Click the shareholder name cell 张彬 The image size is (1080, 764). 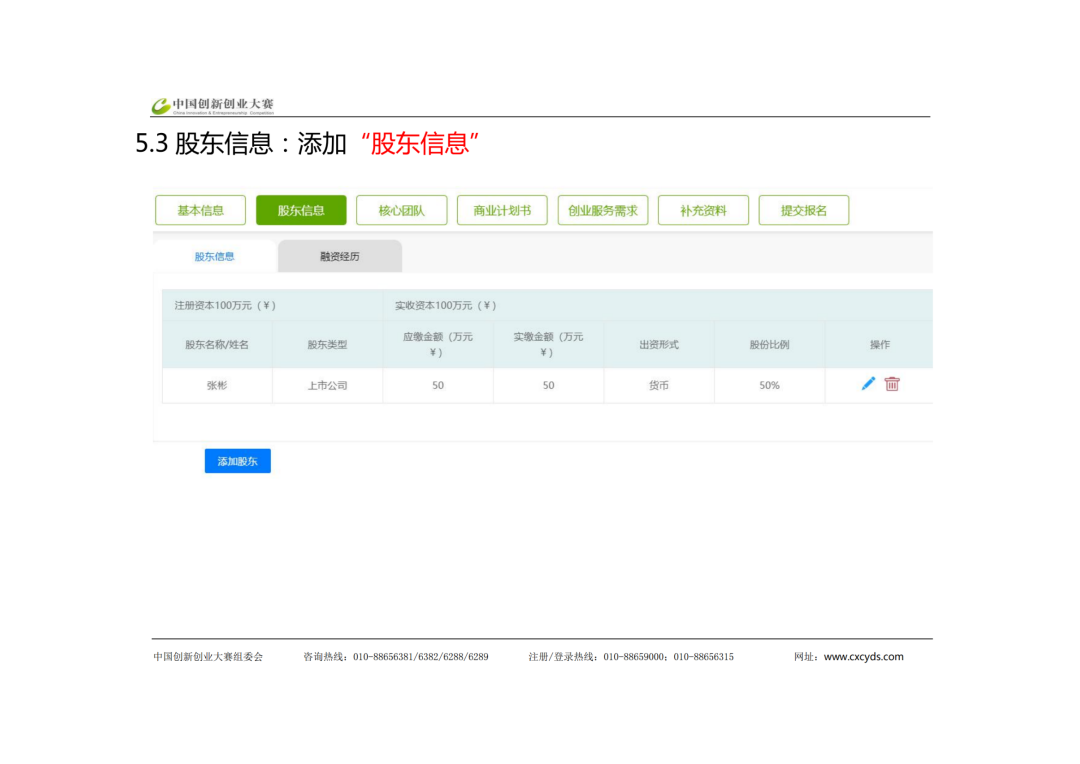pyautogui.click(x=217, y=385)
